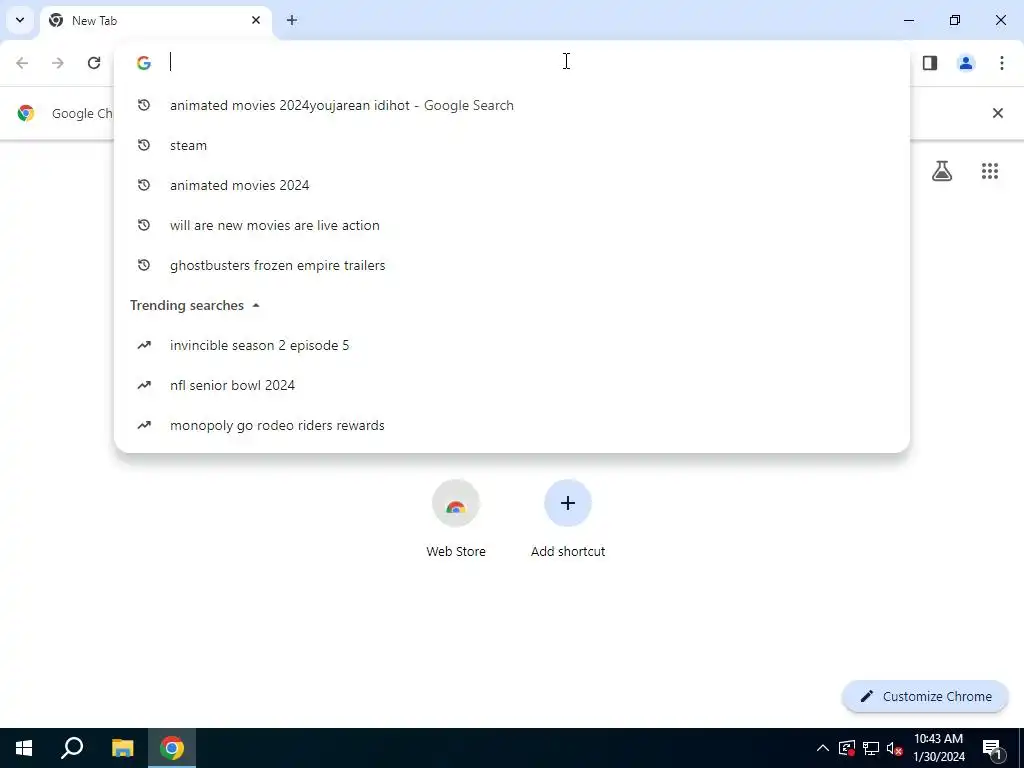The image size is (1024, 768).
Task: Select the 'steam' history suggestion
Action: click(x=512, y=145)
